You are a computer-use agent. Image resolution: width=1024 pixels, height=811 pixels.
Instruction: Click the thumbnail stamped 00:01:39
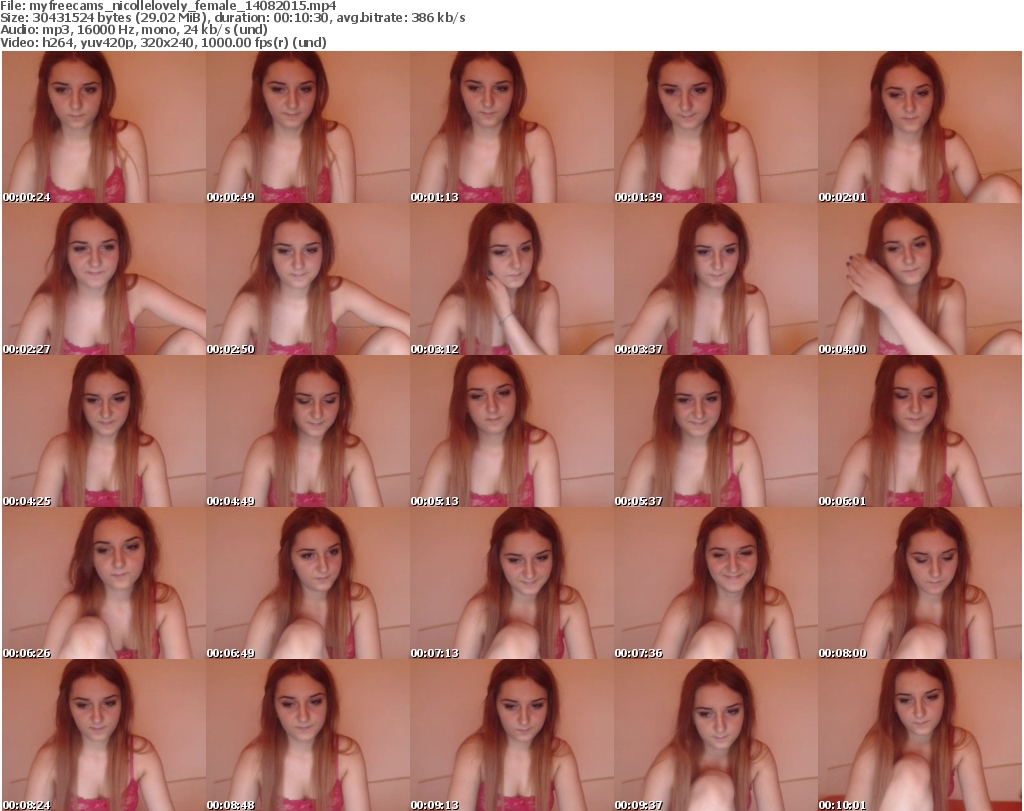pos(715,127)
